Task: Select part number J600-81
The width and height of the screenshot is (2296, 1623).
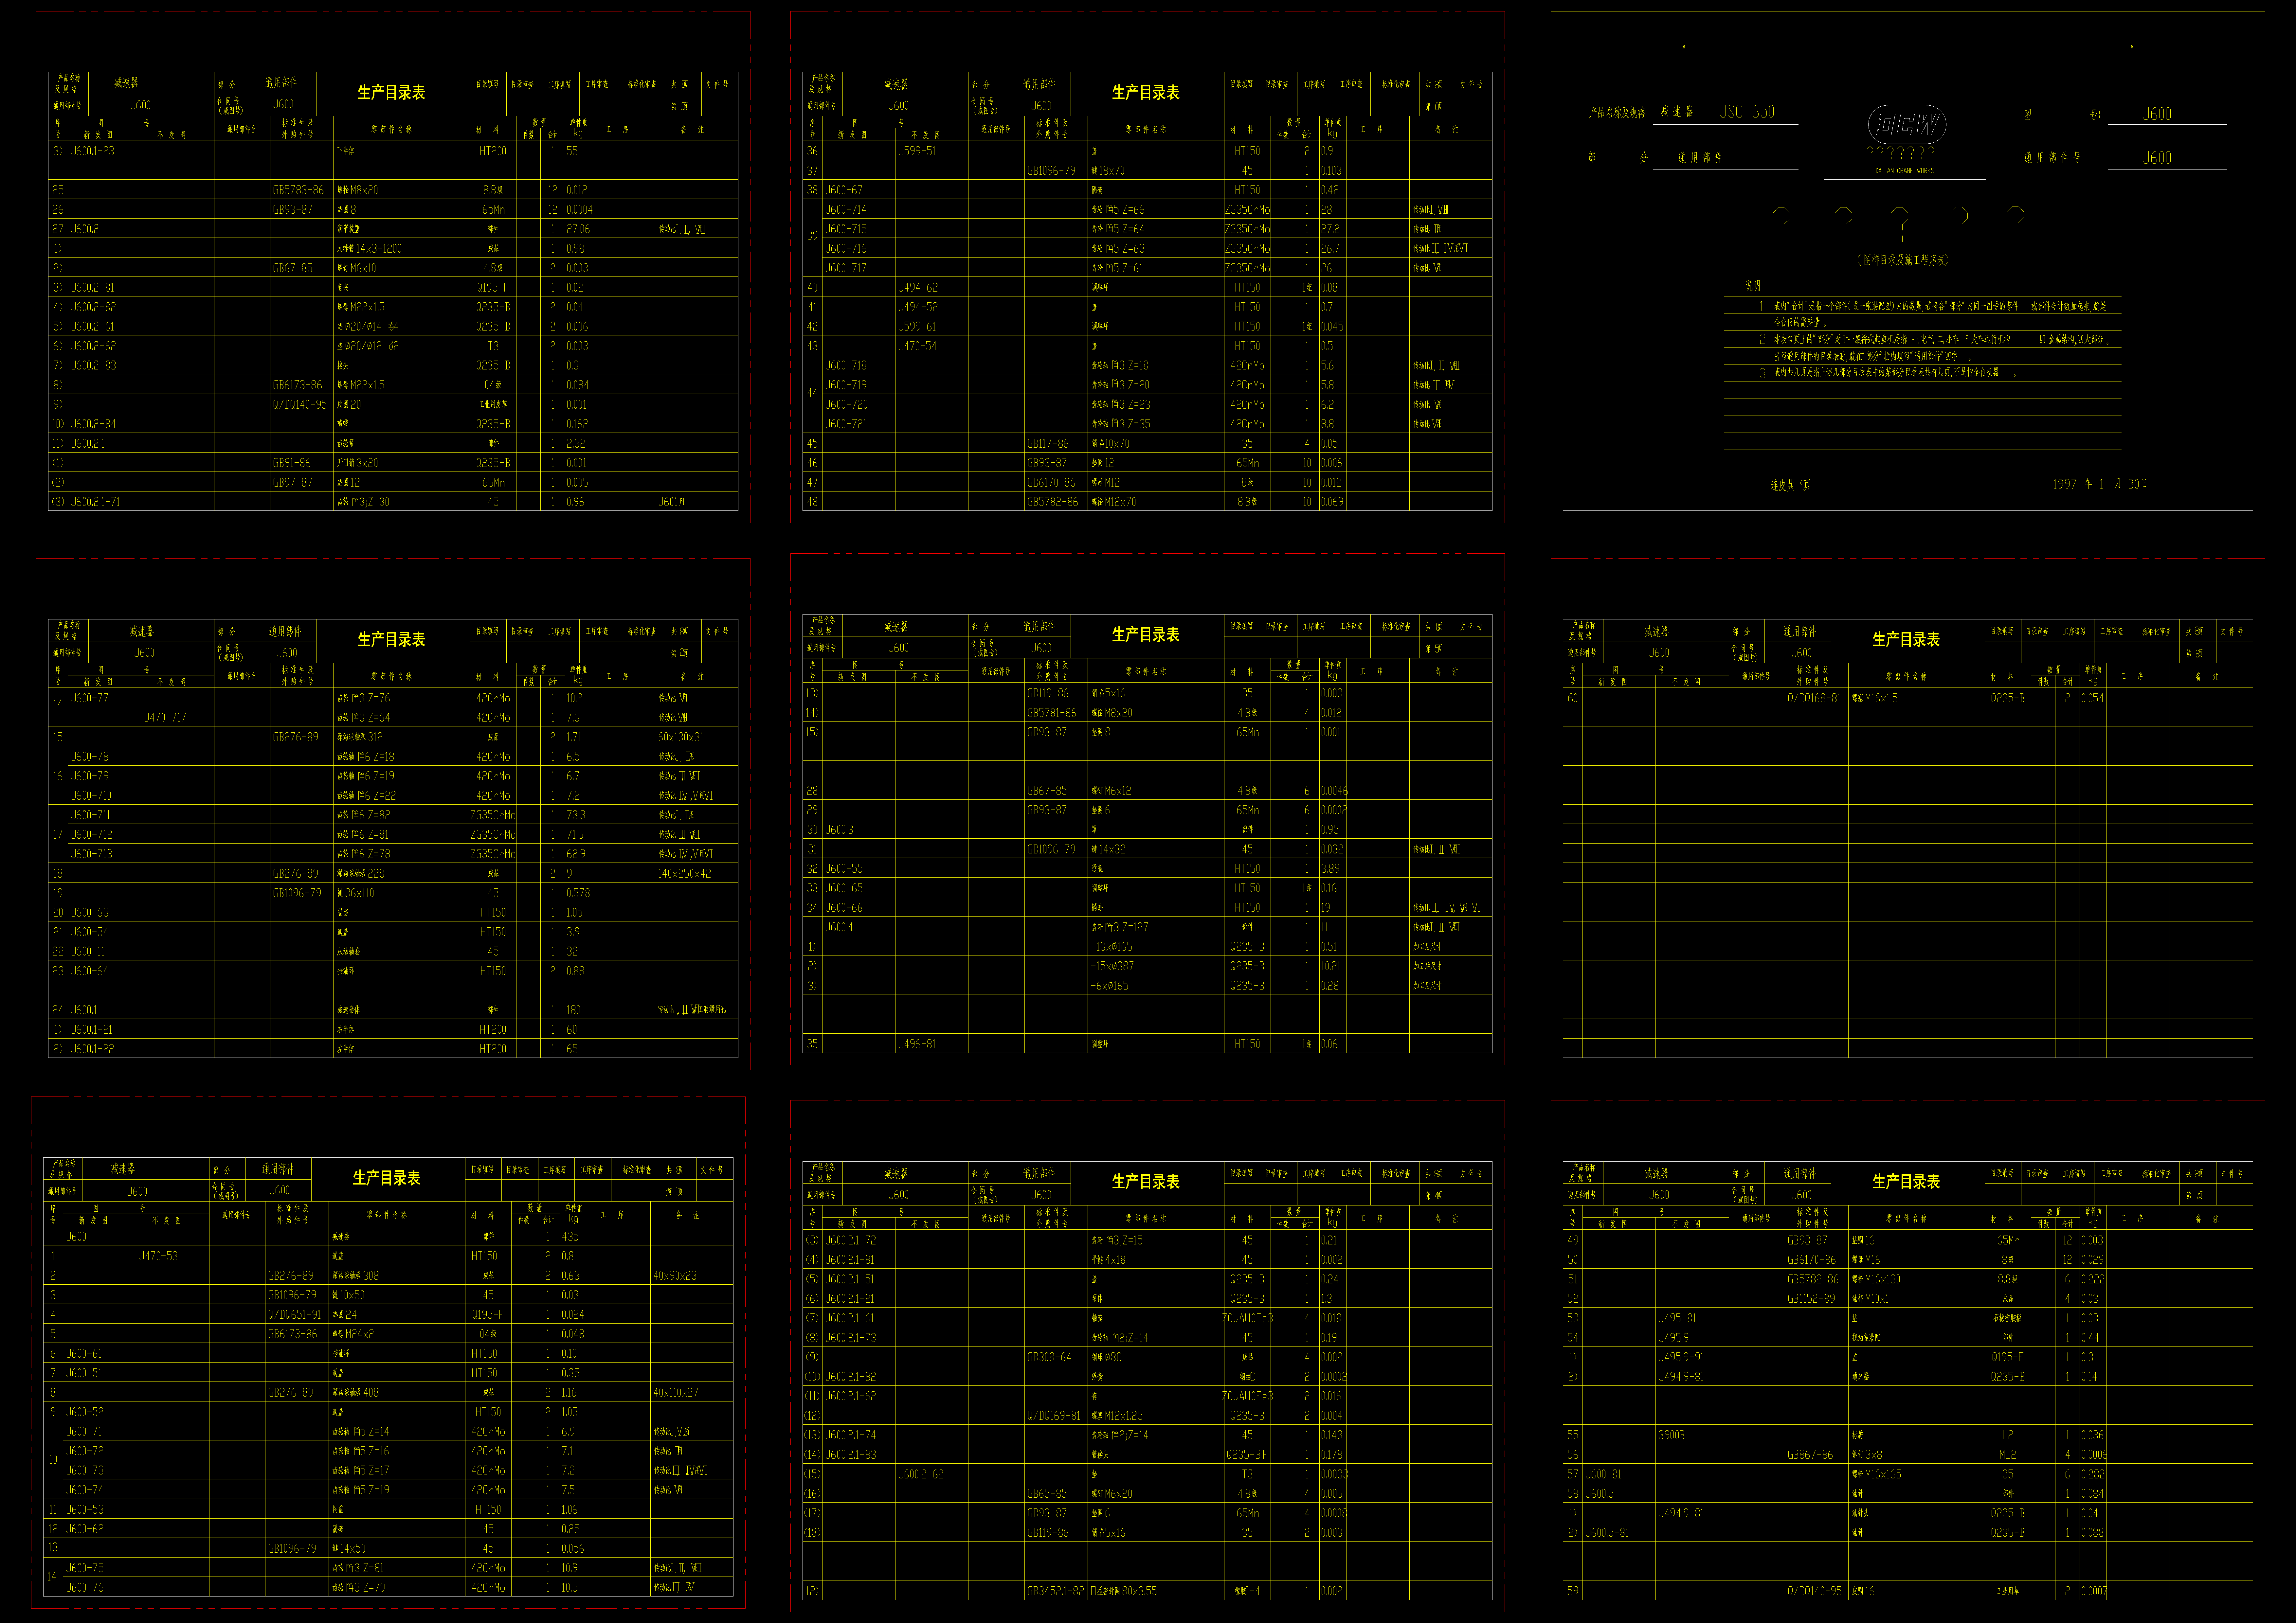Action: pyautogui.click(x=1604, y=1474)
